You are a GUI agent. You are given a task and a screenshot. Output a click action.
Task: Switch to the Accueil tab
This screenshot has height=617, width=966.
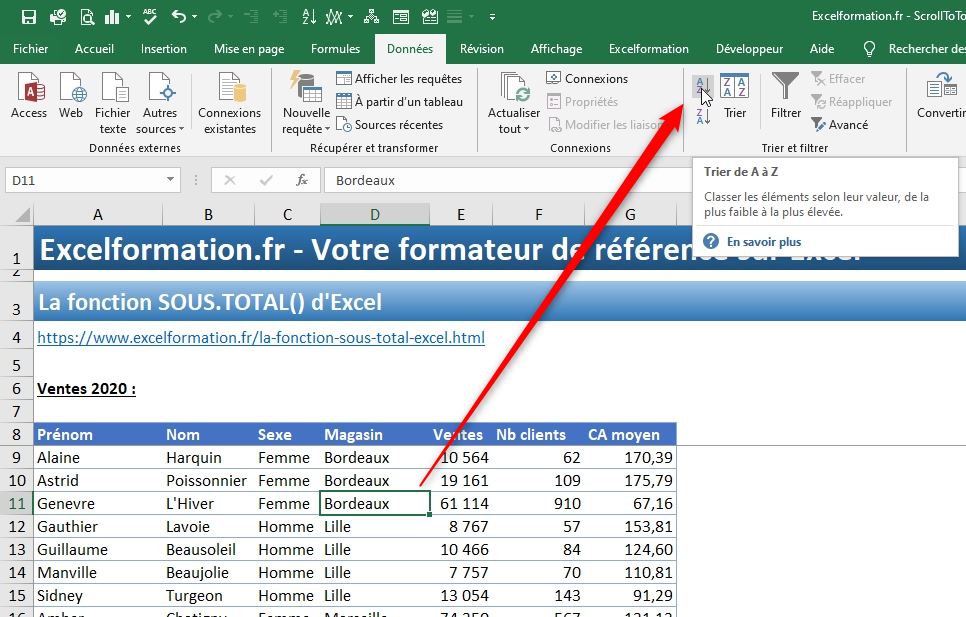[94, 49]
